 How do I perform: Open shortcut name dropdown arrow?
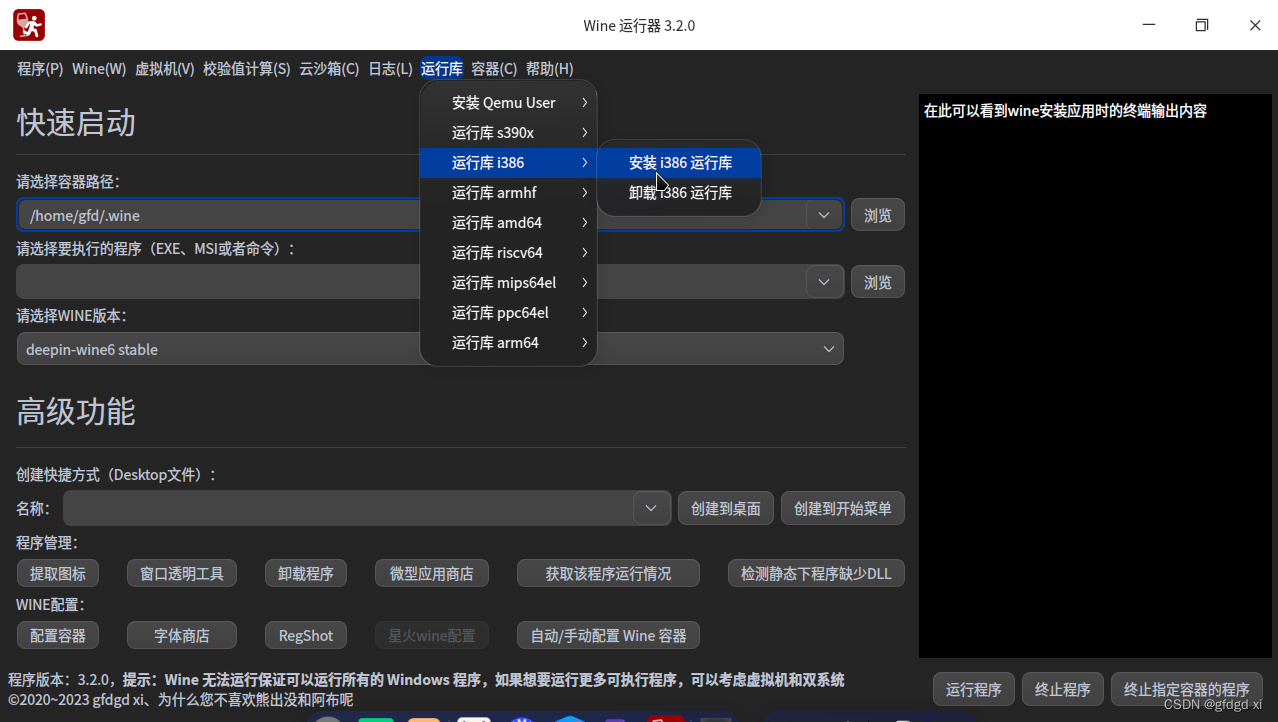tap(651, 508)
